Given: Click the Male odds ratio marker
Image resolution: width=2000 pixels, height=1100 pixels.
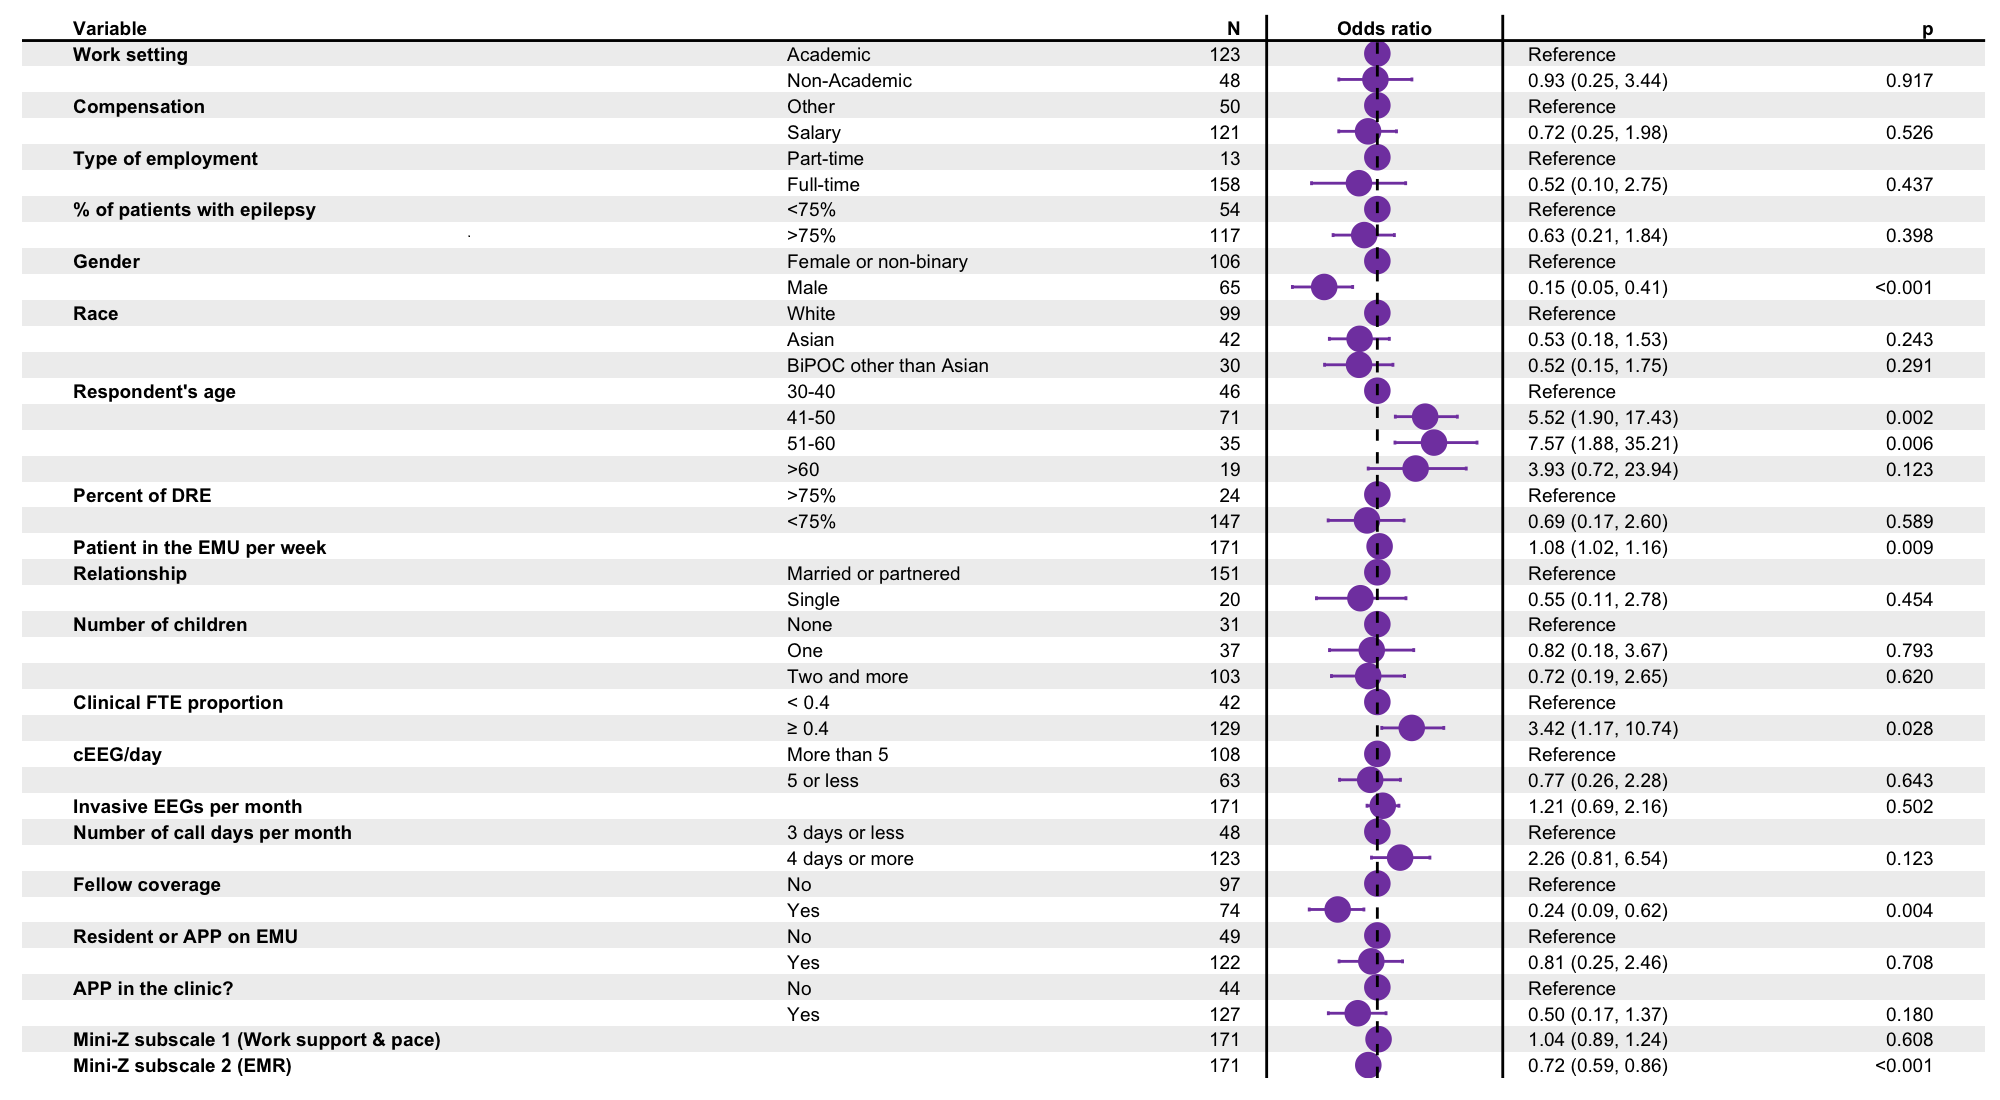Looking at the screenshot, I should coord(1323,287).
